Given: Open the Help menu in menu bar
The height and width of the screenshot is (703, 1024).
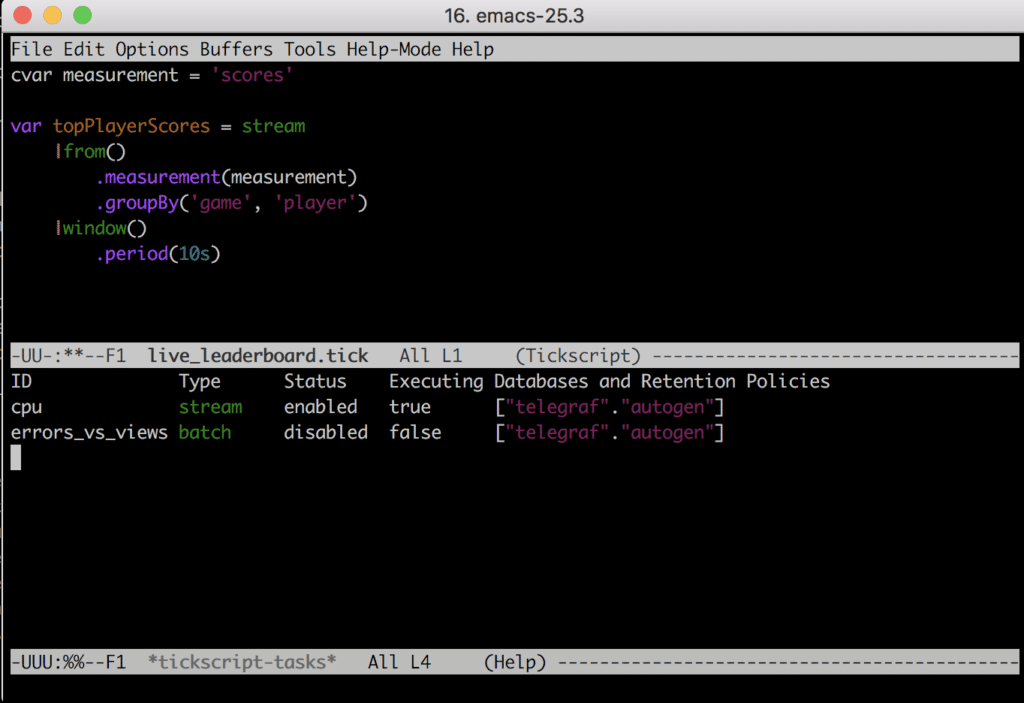Looking at the screenshot, I should pos(472,49).
